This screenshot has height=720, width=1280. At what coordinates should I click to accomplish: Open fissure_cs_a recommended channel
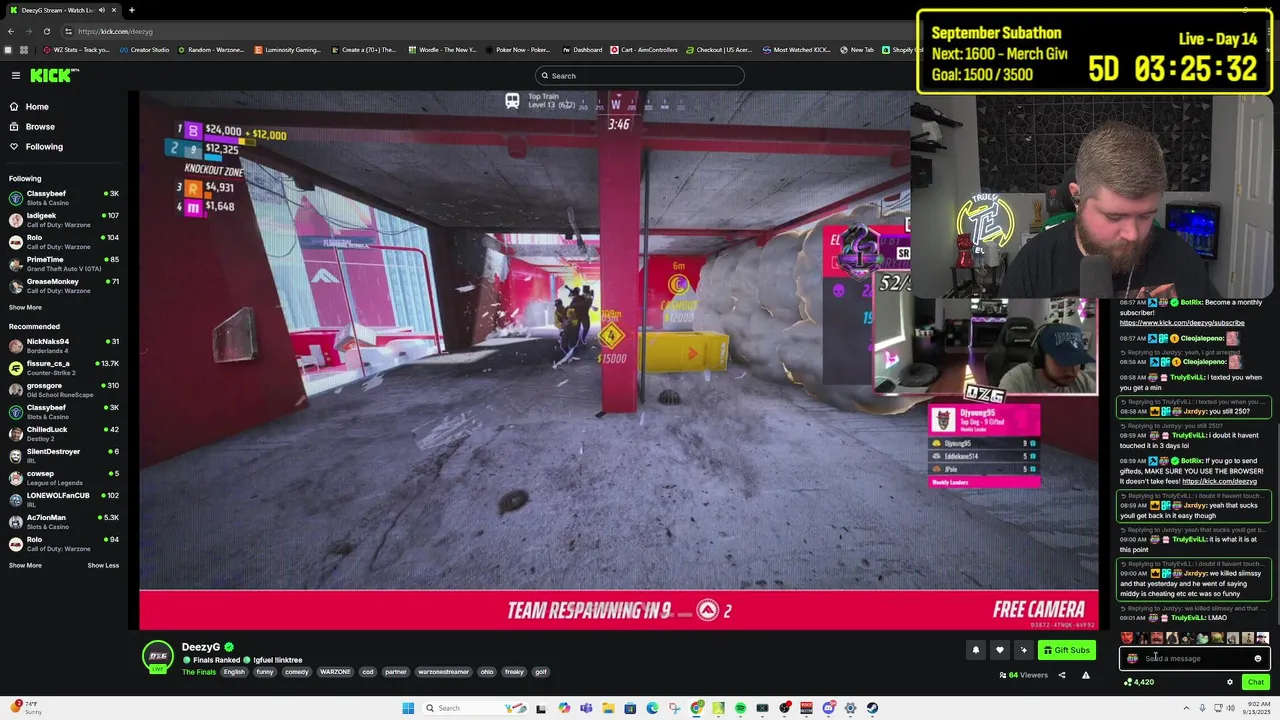tap(64, 367)
